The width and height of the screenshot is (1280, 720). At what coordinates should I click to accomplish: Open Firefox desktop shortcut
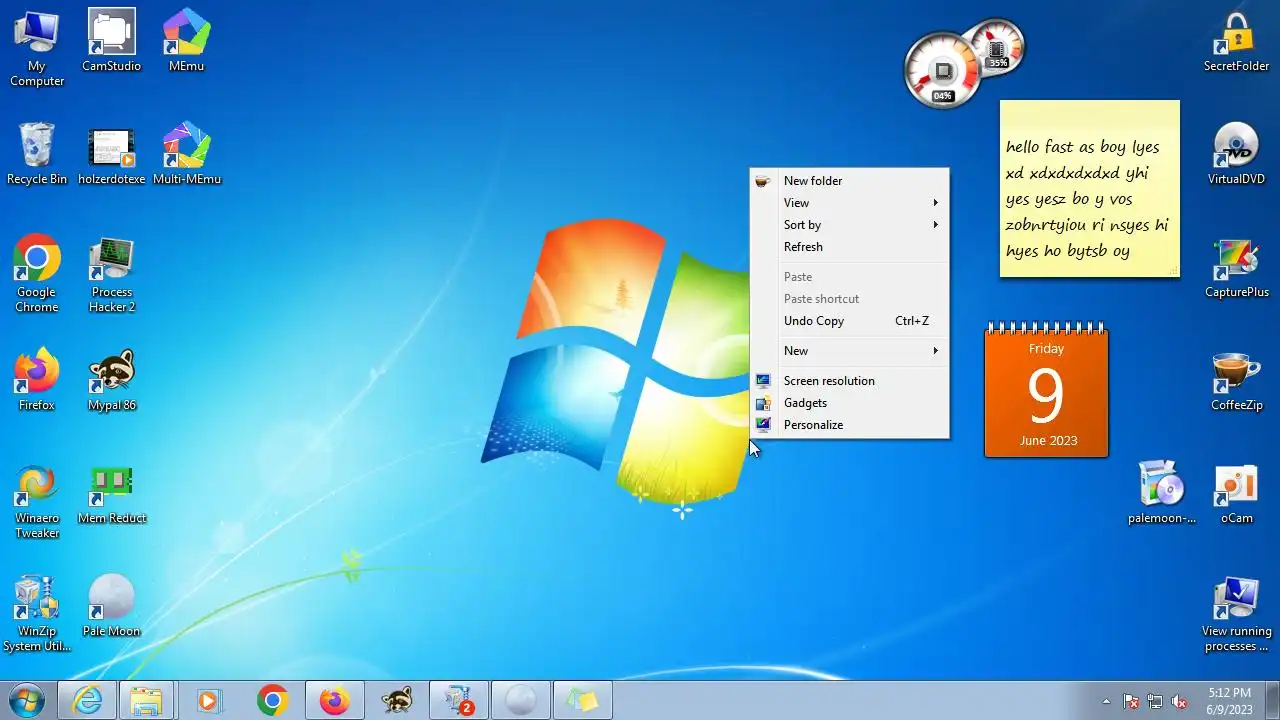point(37,380)
